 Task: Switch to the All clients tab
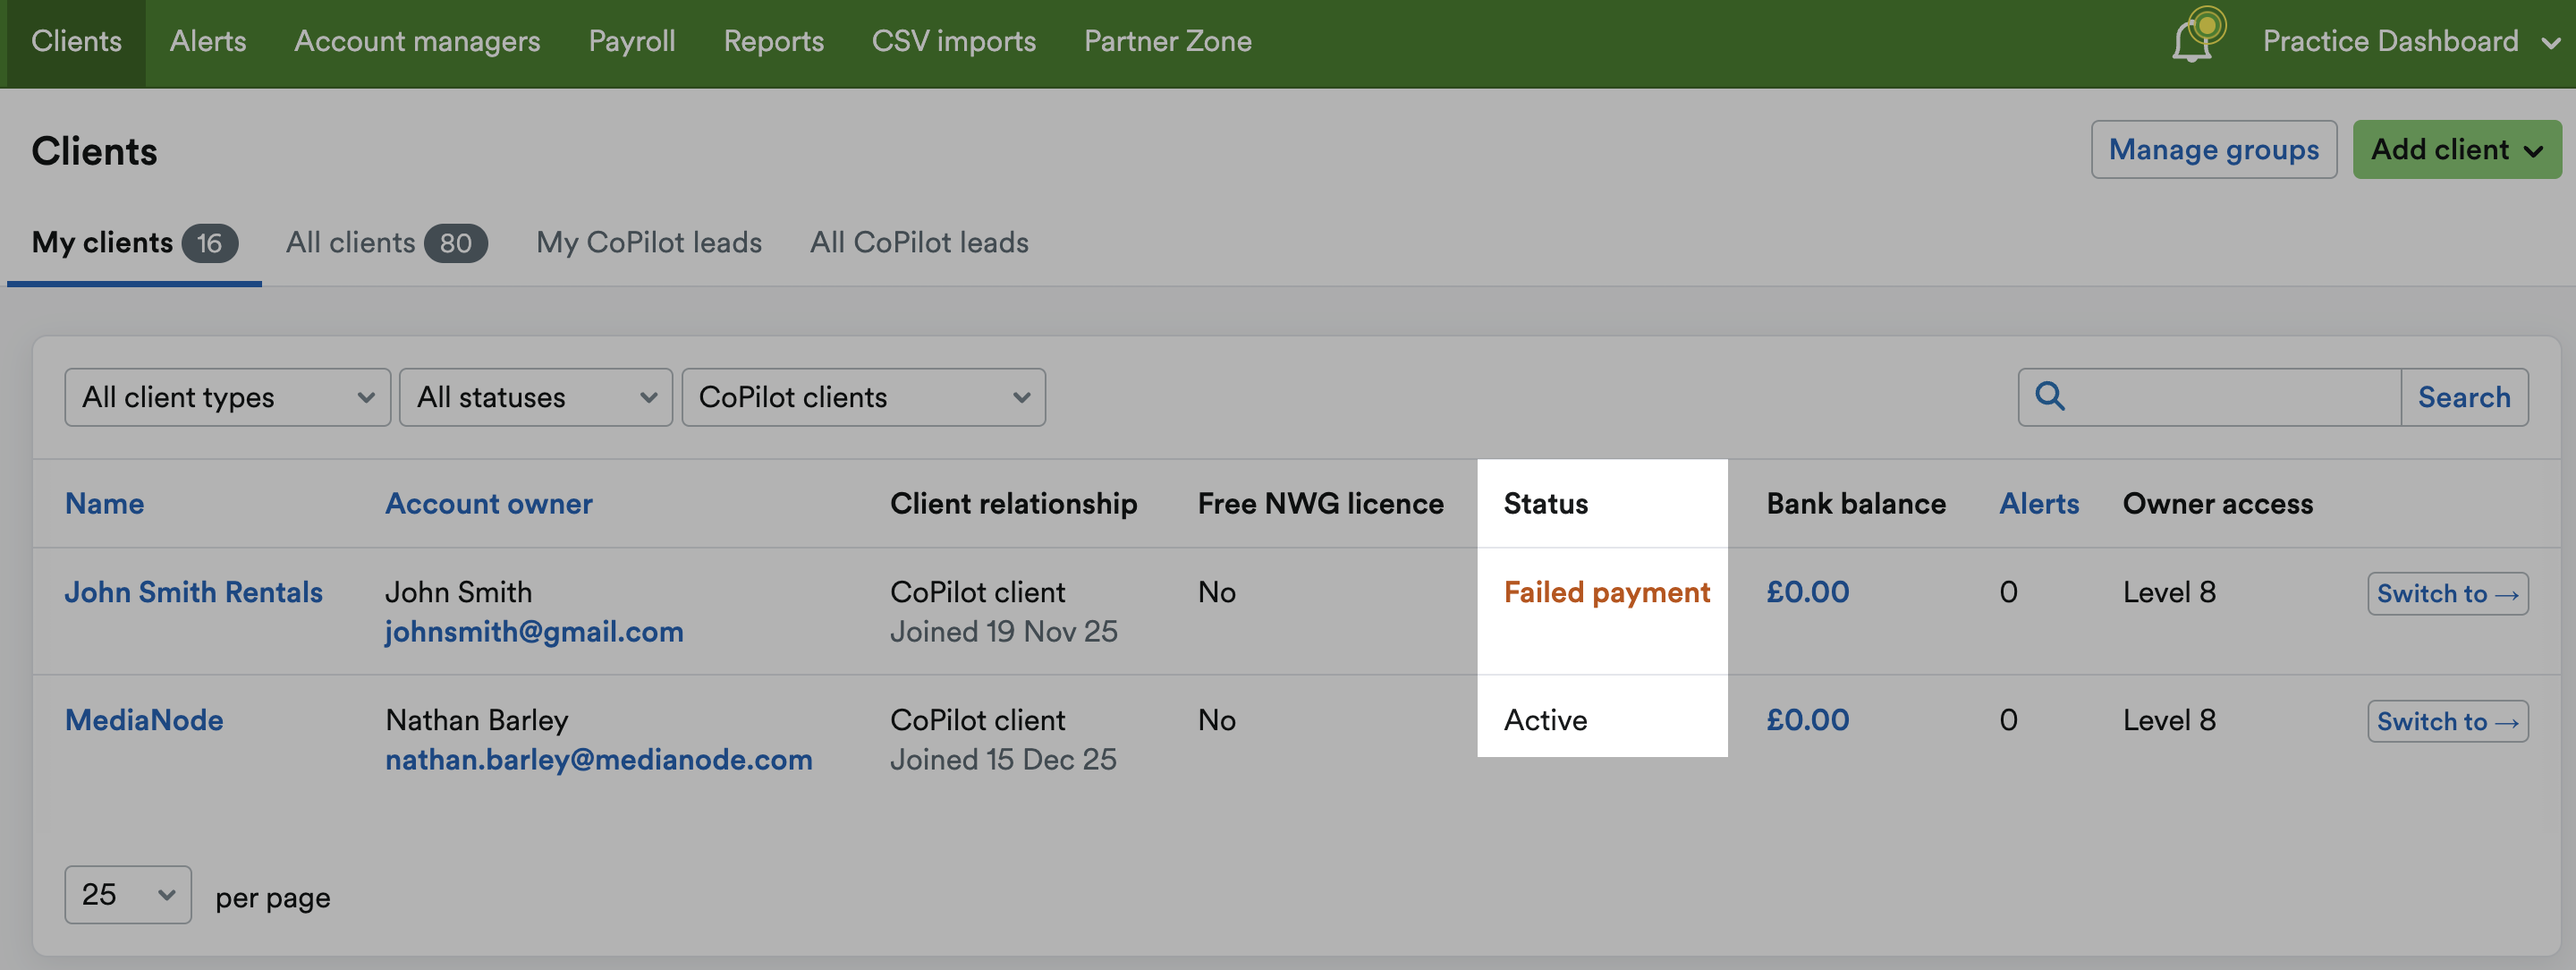(x=386, y=243)
